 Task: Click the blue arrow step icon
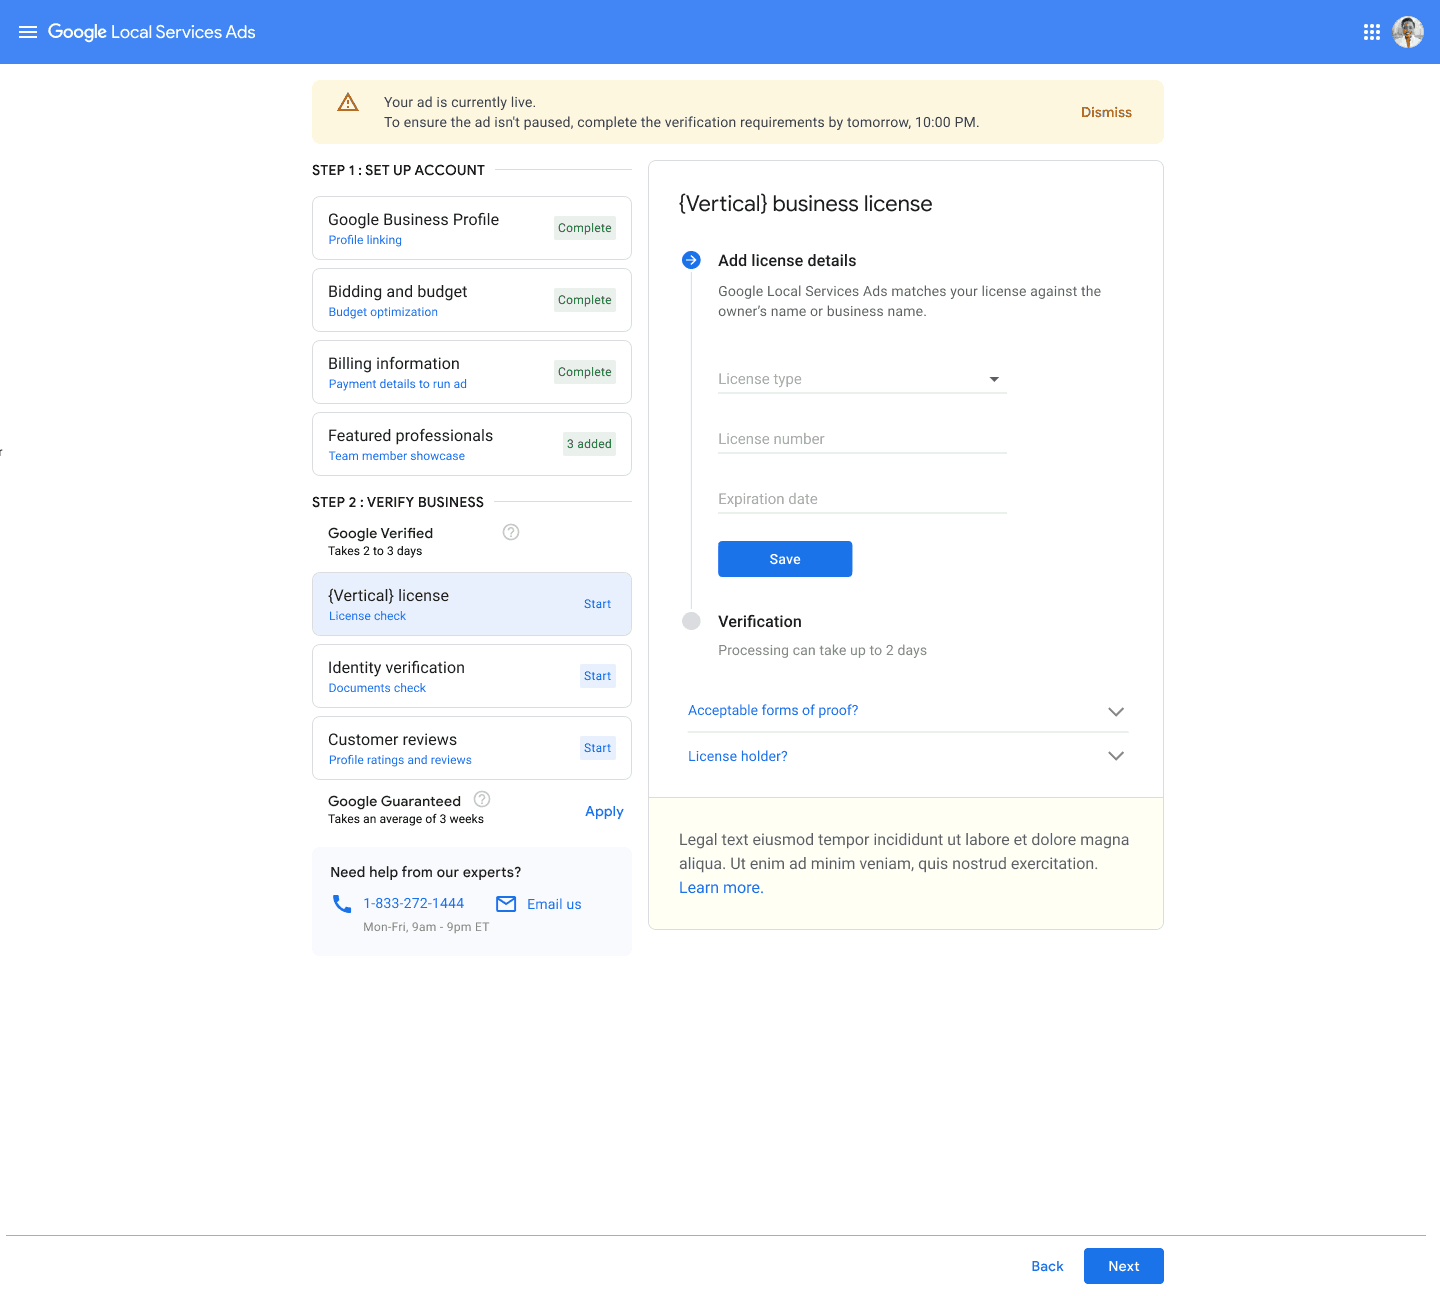tap(691, 260)
